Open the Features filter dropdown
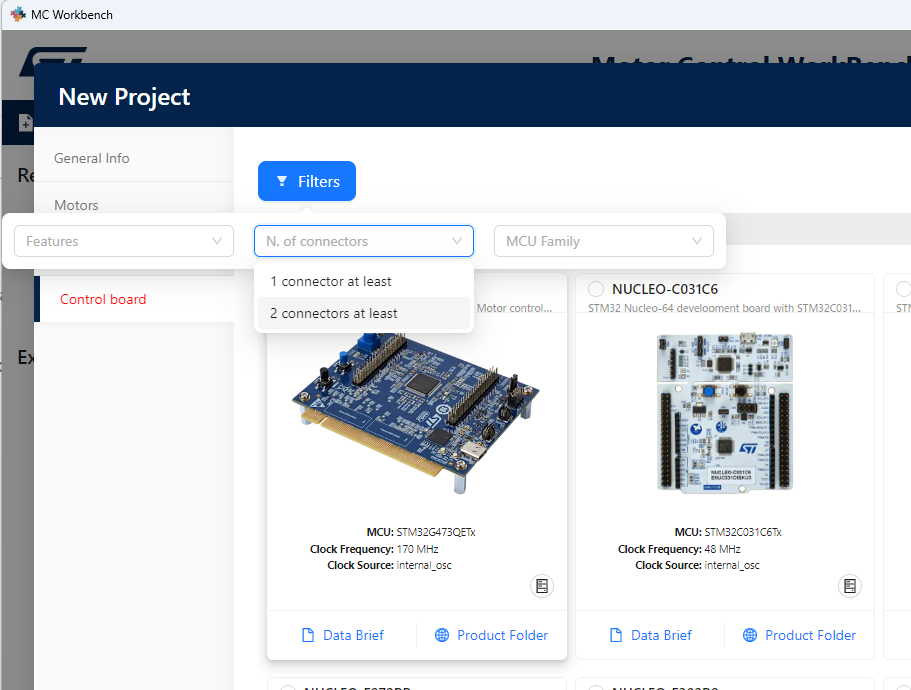The height and width of the screenshot is (690, 911). click(123, 241)
